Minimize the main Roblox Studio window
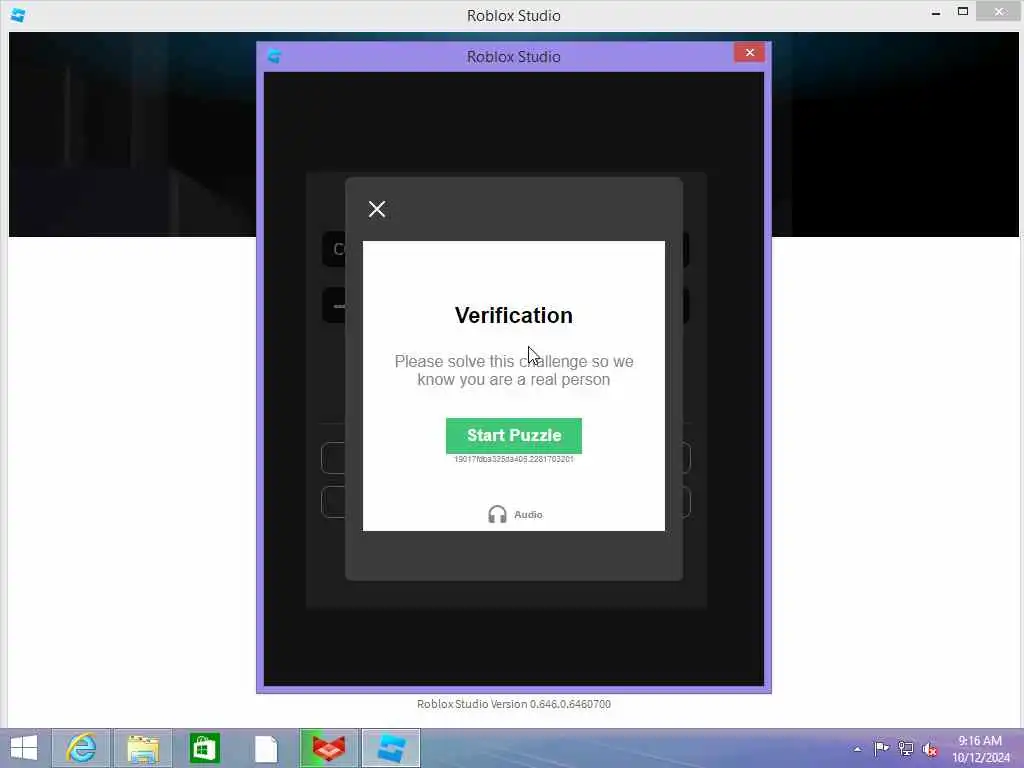 [935, 12]
